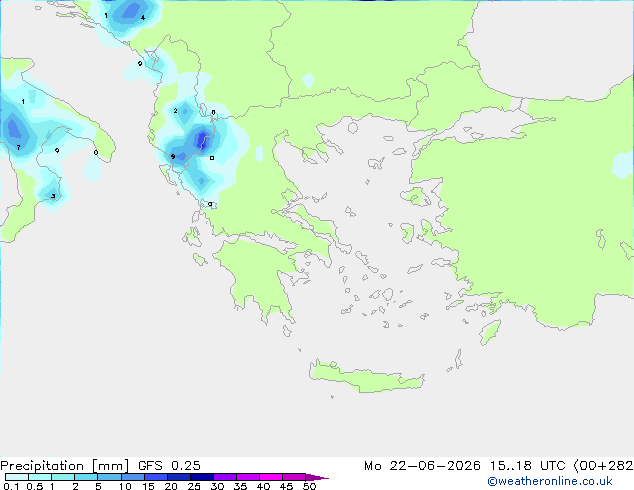
Task: Click the 40–45 mm magenta legend swatch
Action: pos(271,477)
